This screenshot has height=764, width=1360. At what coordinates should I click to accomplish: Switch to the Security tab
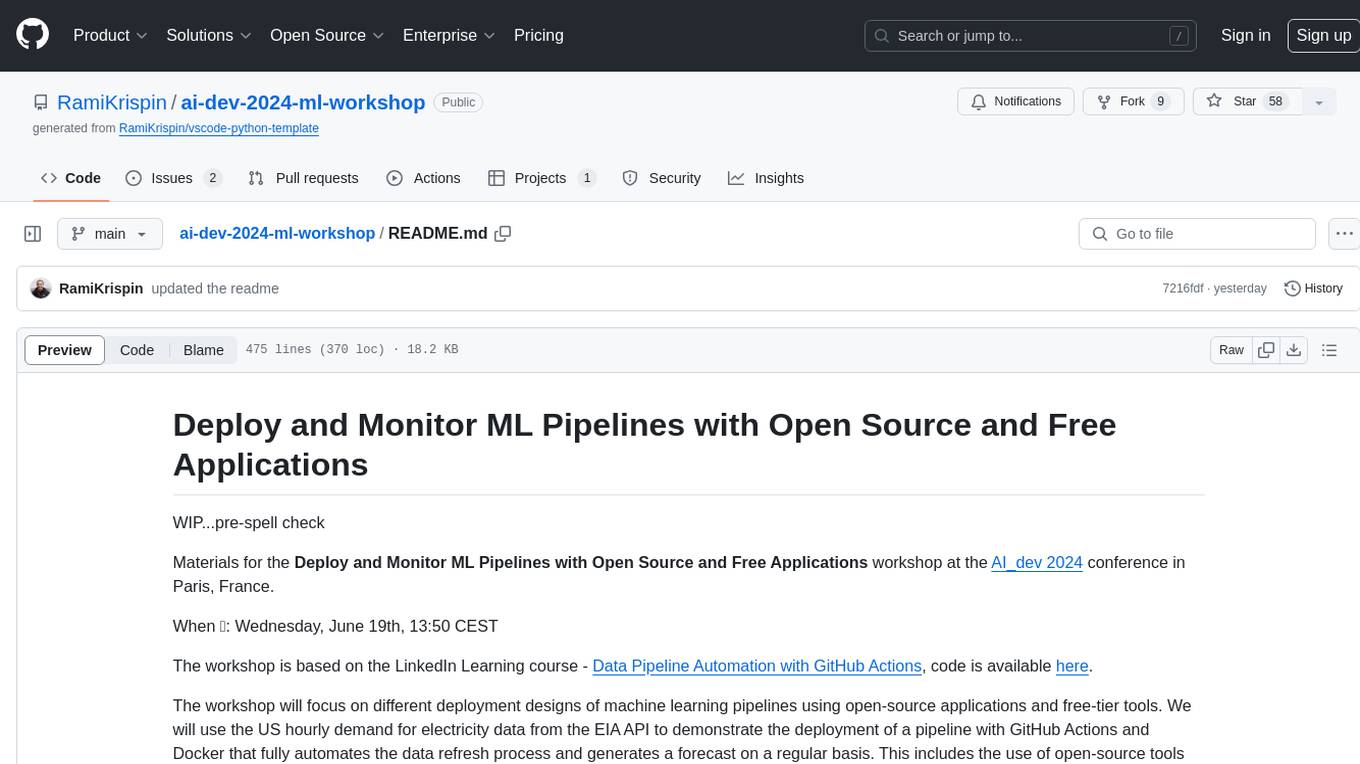coord(661,178)
